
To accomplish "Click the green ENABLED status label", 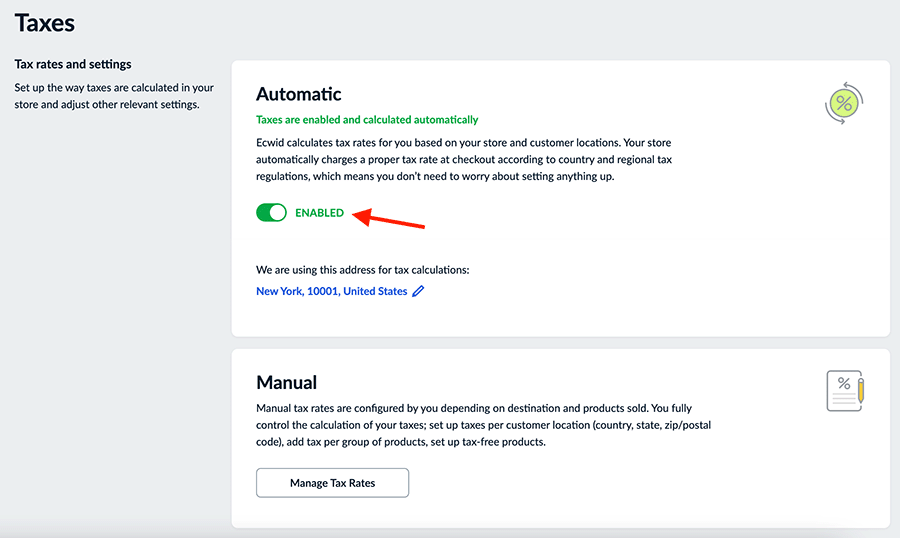I will pos(319,213).
